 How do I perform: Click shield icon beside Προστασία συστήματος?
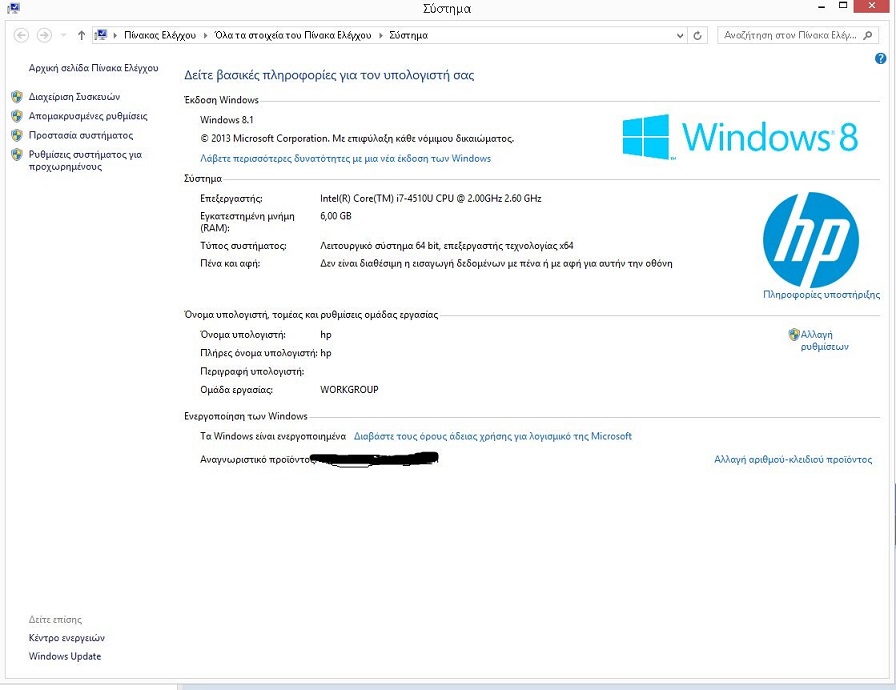coord(17,135)
